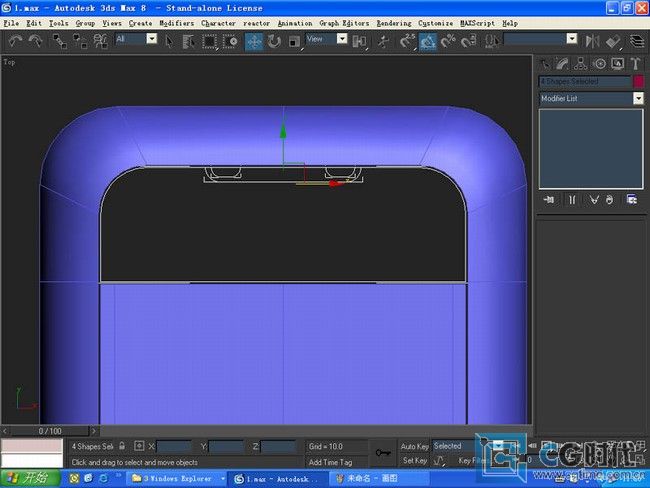Click Remove Modifier from Stack icon
This screenshot has height=488, width=650.
609,200
